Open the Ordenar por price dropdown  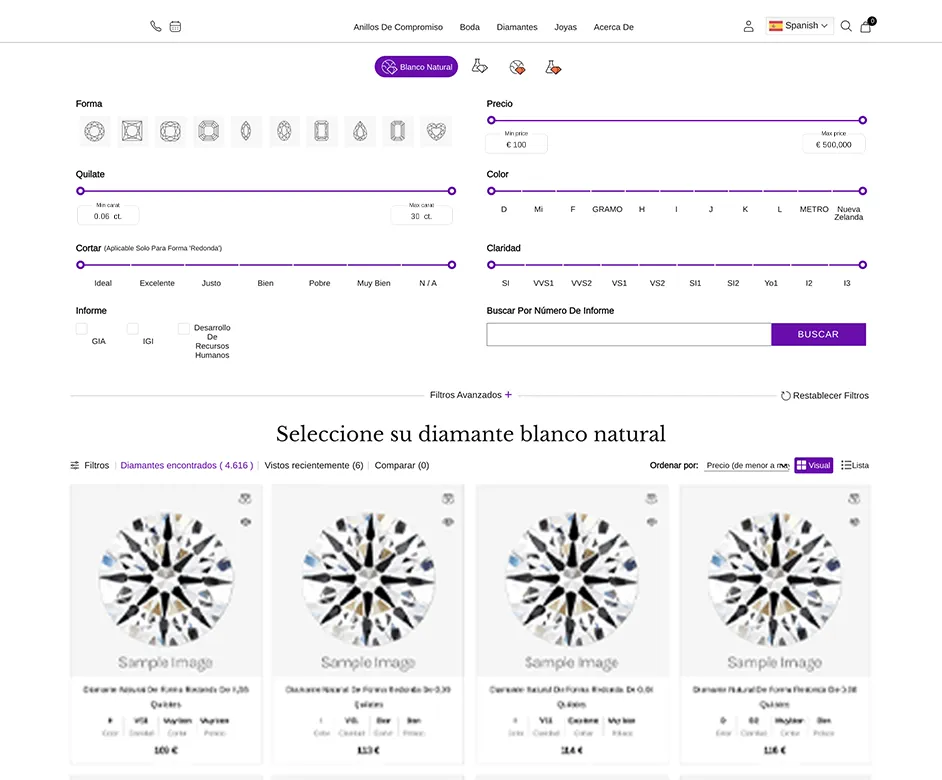click(746, 465)
